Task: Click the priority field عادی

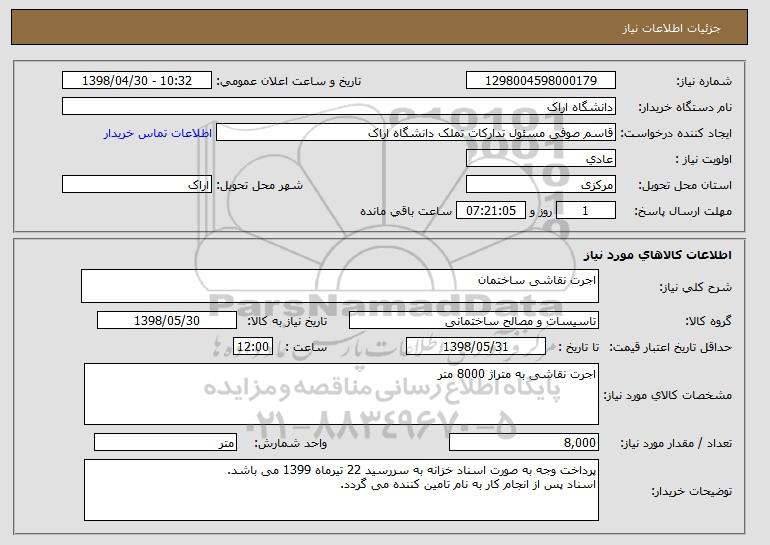Action: coord(541,159)
